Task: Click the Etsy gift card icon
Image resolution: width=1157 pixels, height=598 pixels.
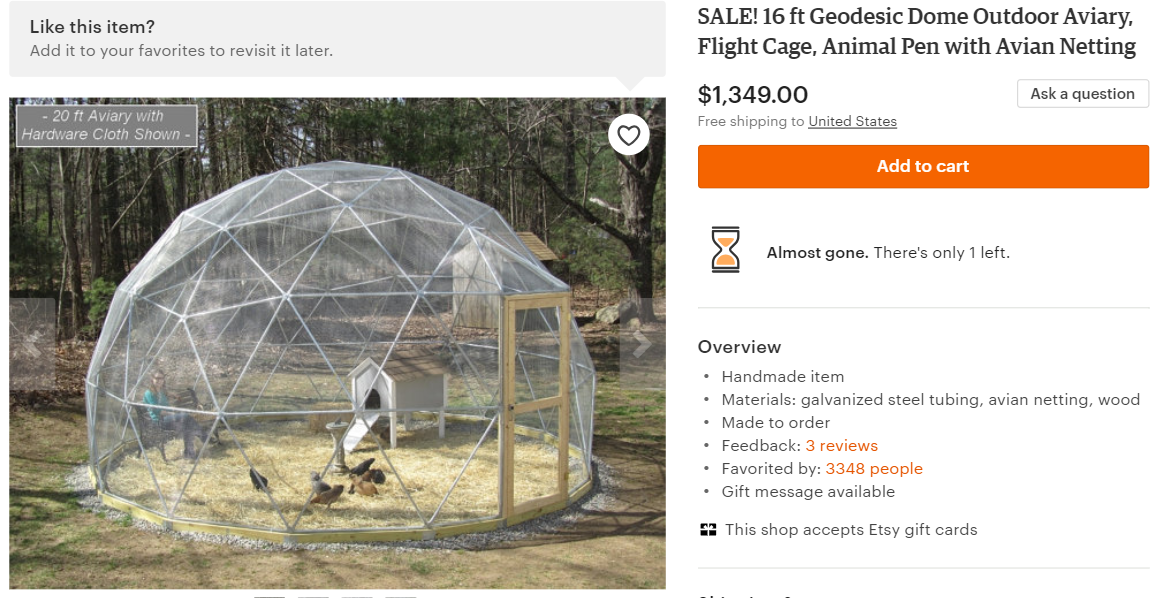Action: coord(708,530)
